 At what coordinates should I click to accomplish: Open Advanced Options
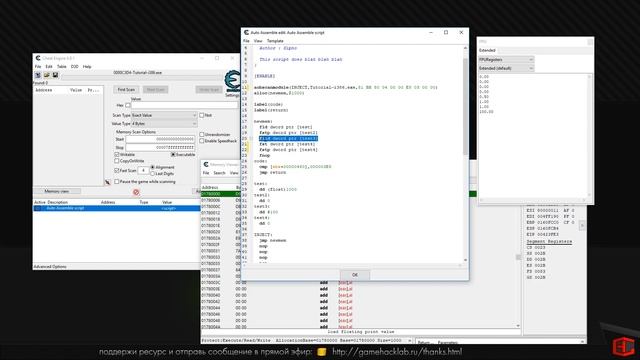click(50, 267)
